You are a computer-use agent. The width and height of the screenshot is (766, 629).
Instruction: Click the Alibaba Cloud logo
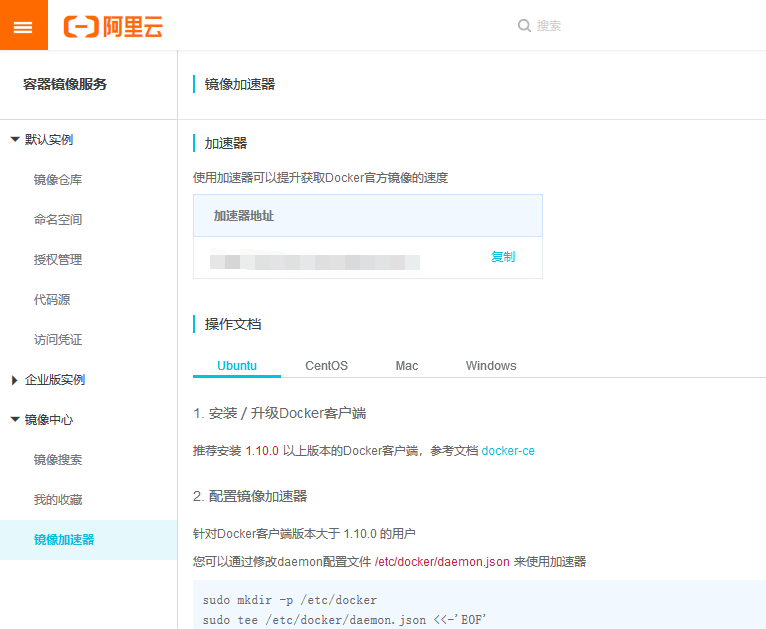(x=113, y=27)
